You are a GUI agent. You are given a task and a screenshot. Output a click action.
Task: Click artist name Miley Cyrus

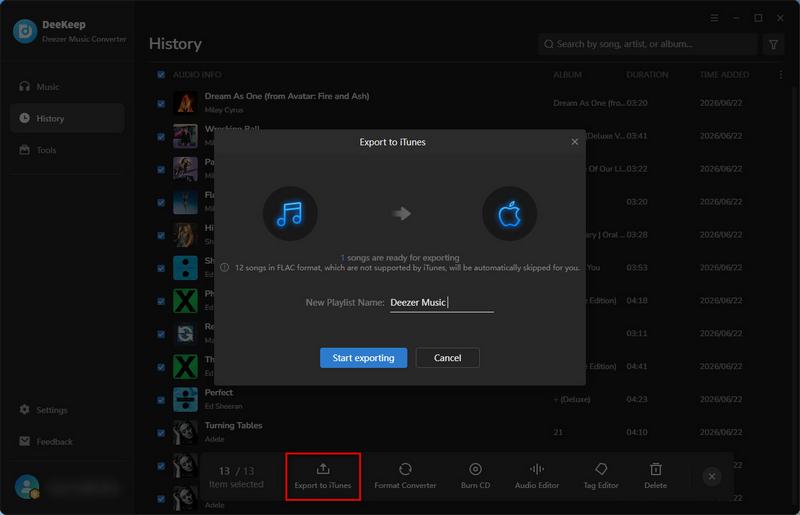click(223, 110)
